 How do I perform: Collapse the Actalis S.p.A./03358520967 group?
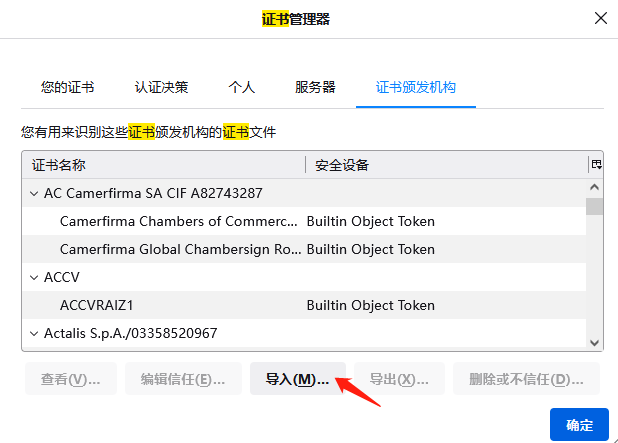coord(34,333)
